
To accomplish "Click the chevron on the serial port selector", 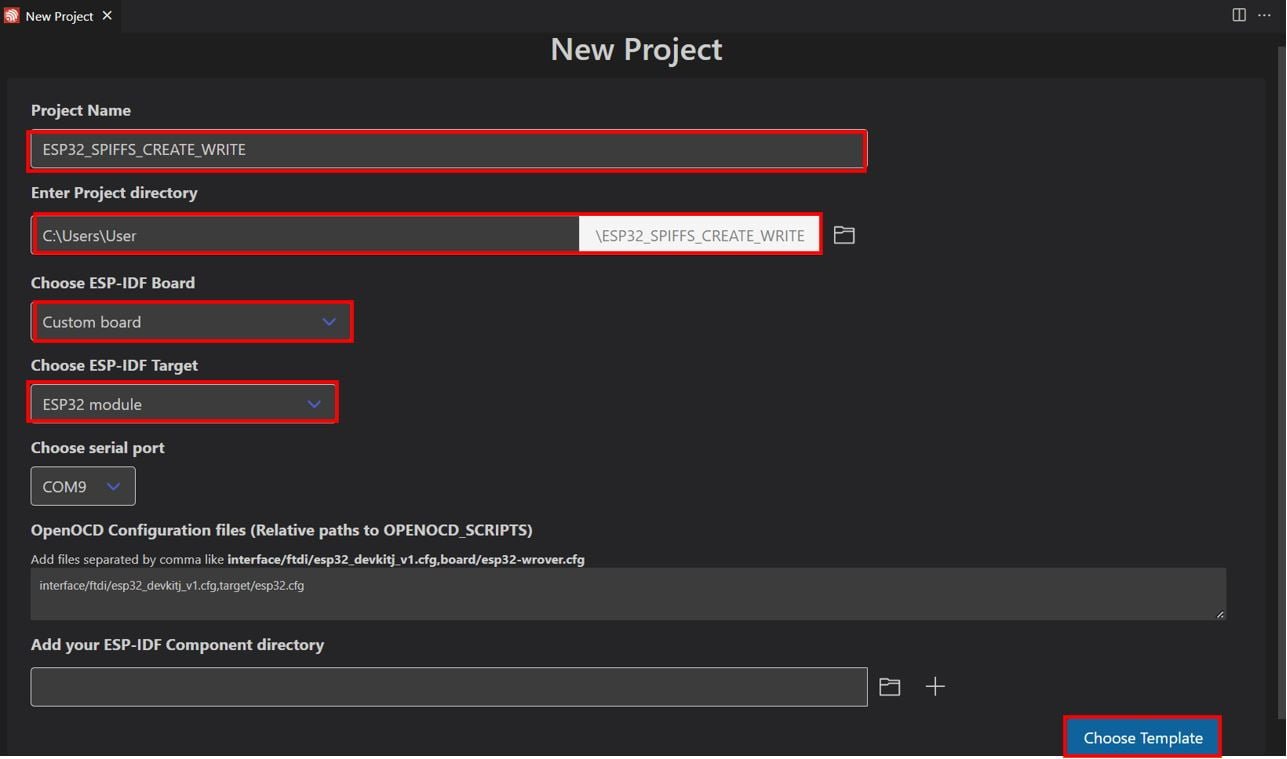I will (x=113, y=486).
